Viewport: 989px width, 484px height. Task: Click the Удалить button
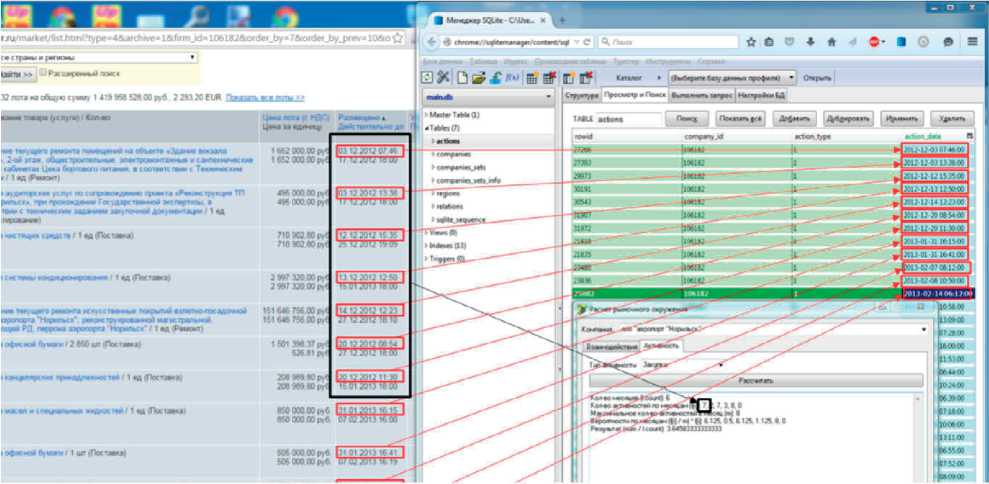[x=952, y=119]
